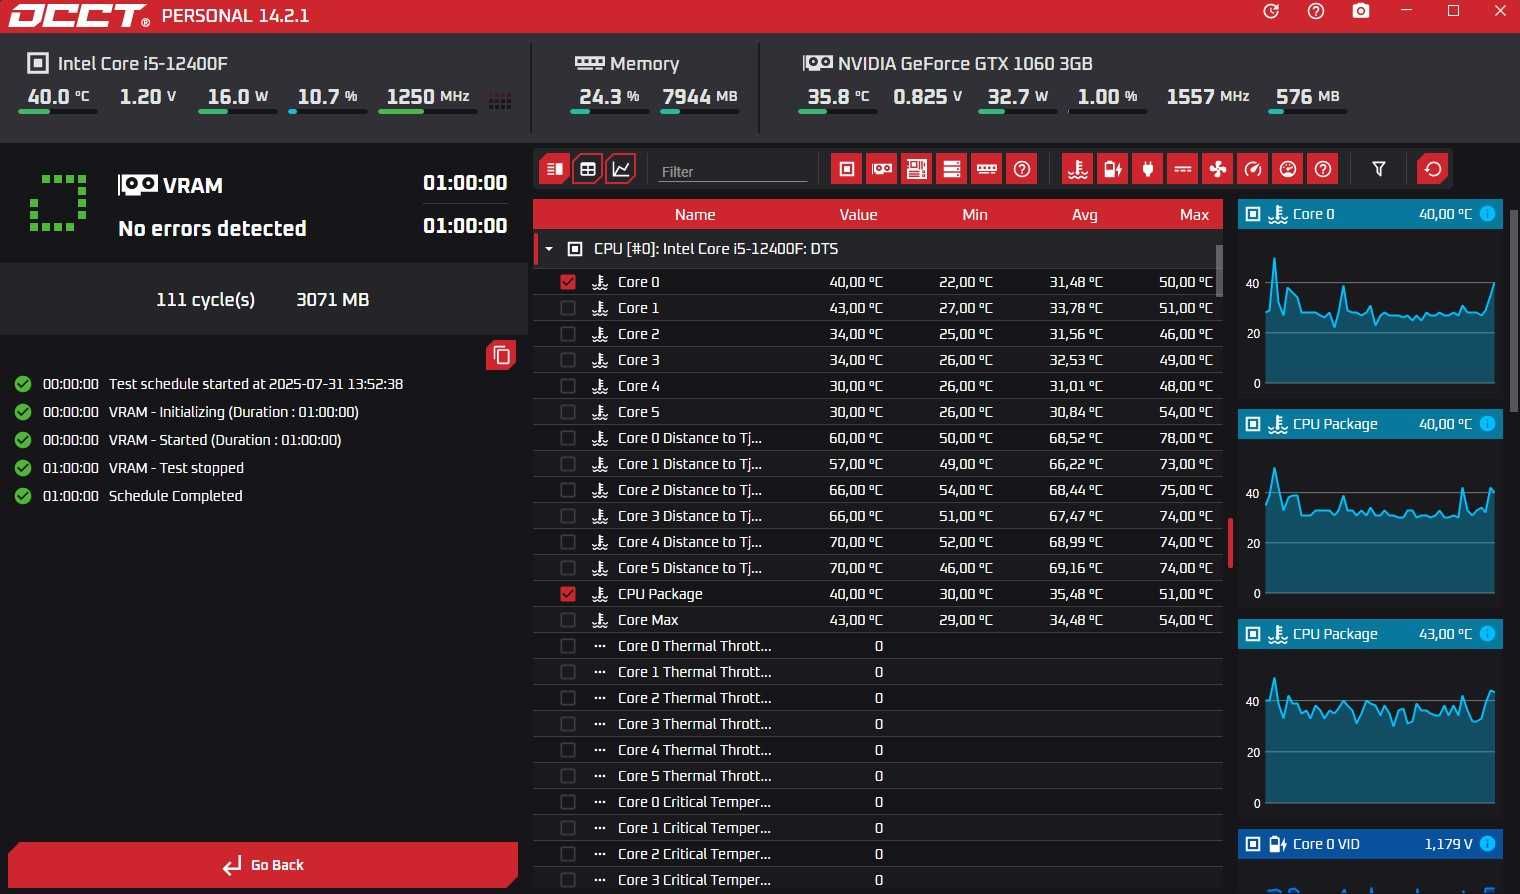Show current sensors filter icon
Image resolution: width=1520 pixels, height=894 pixels.
pyautogui.click(x=1183, y=169)
